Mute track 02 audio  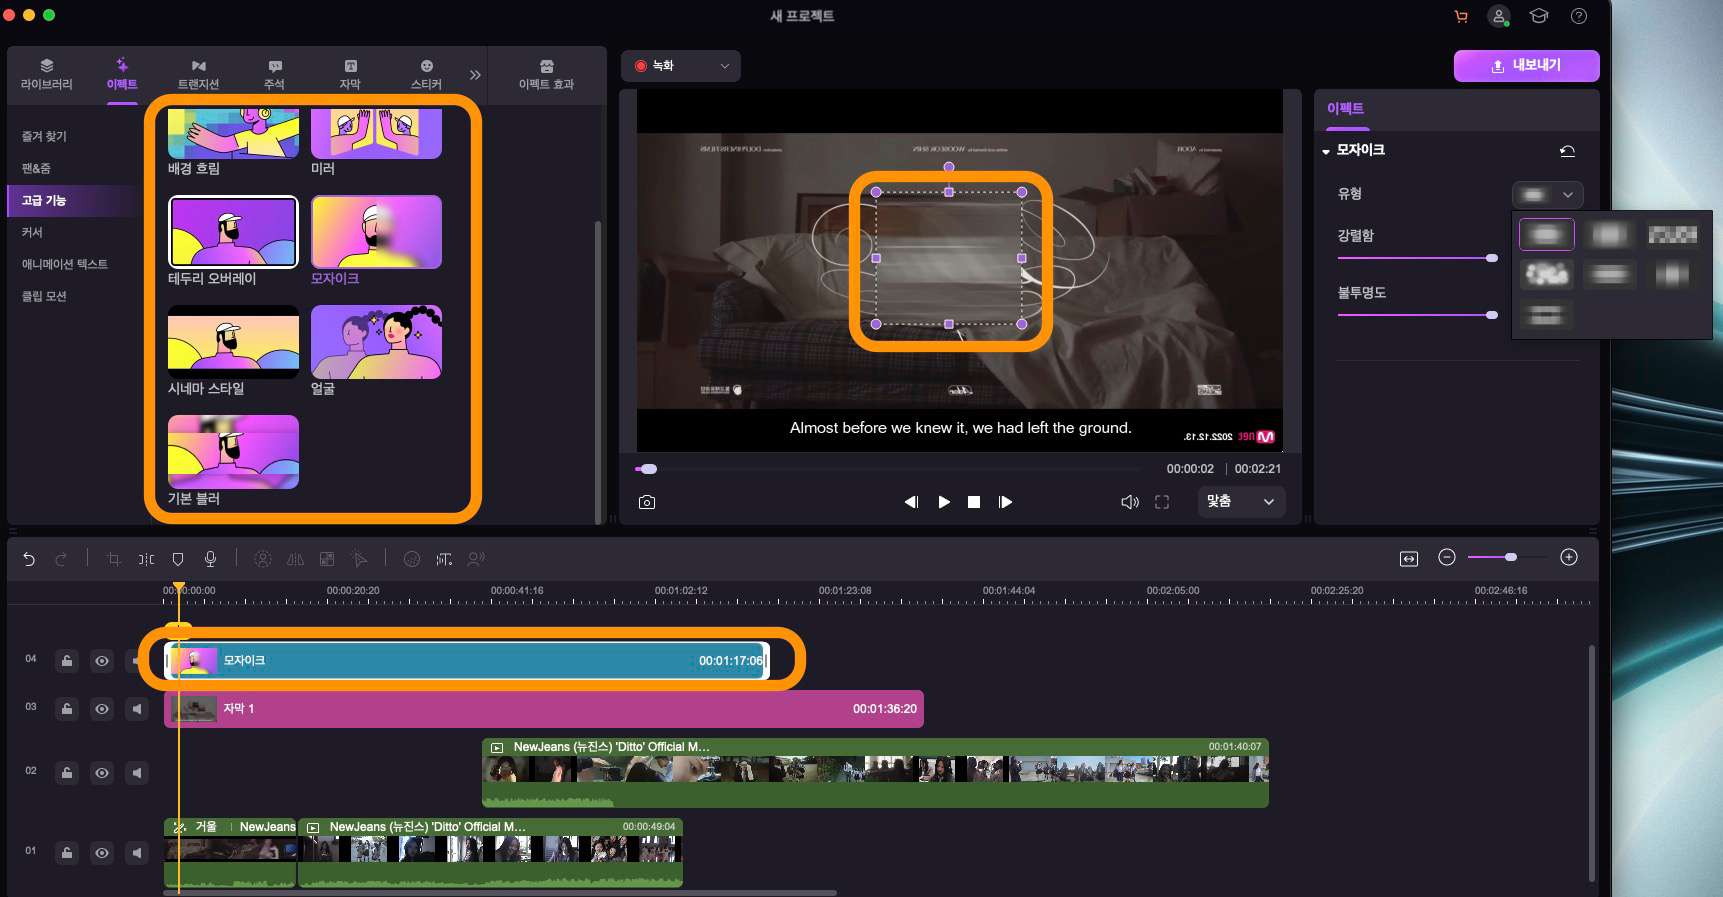[x=137, y=773]
